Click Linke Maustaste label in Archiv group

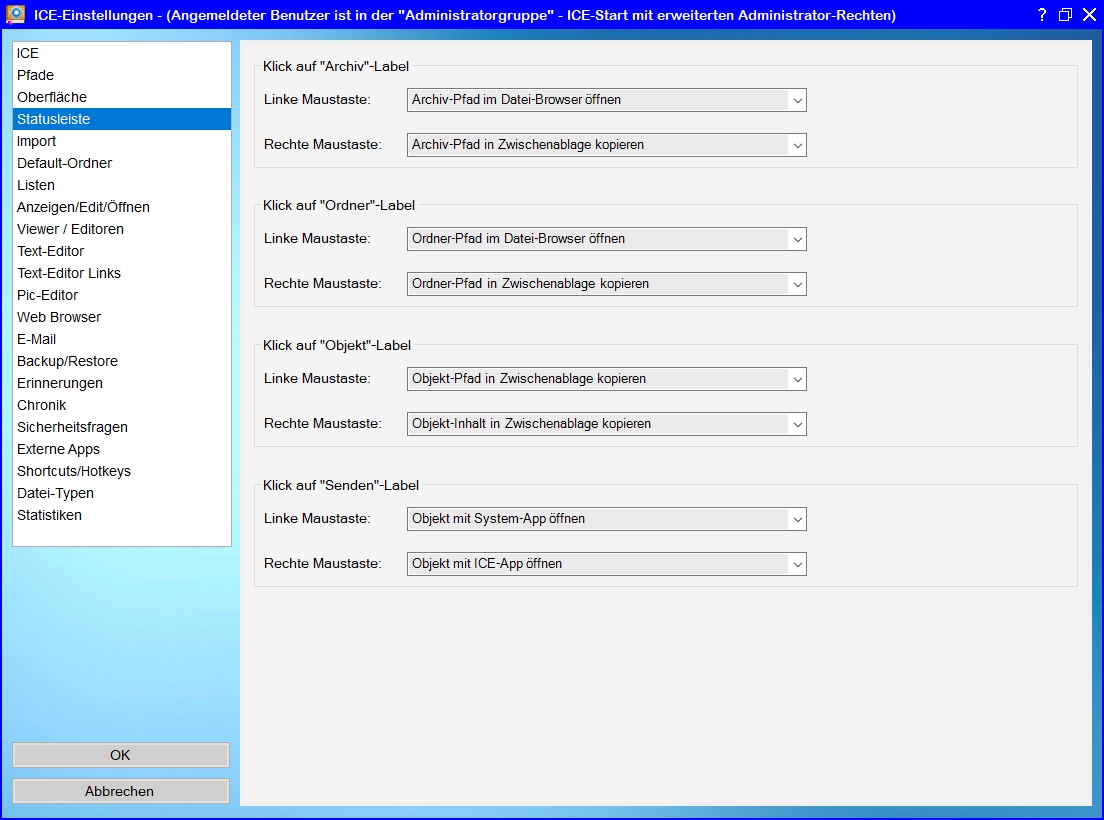pos(318,100)
